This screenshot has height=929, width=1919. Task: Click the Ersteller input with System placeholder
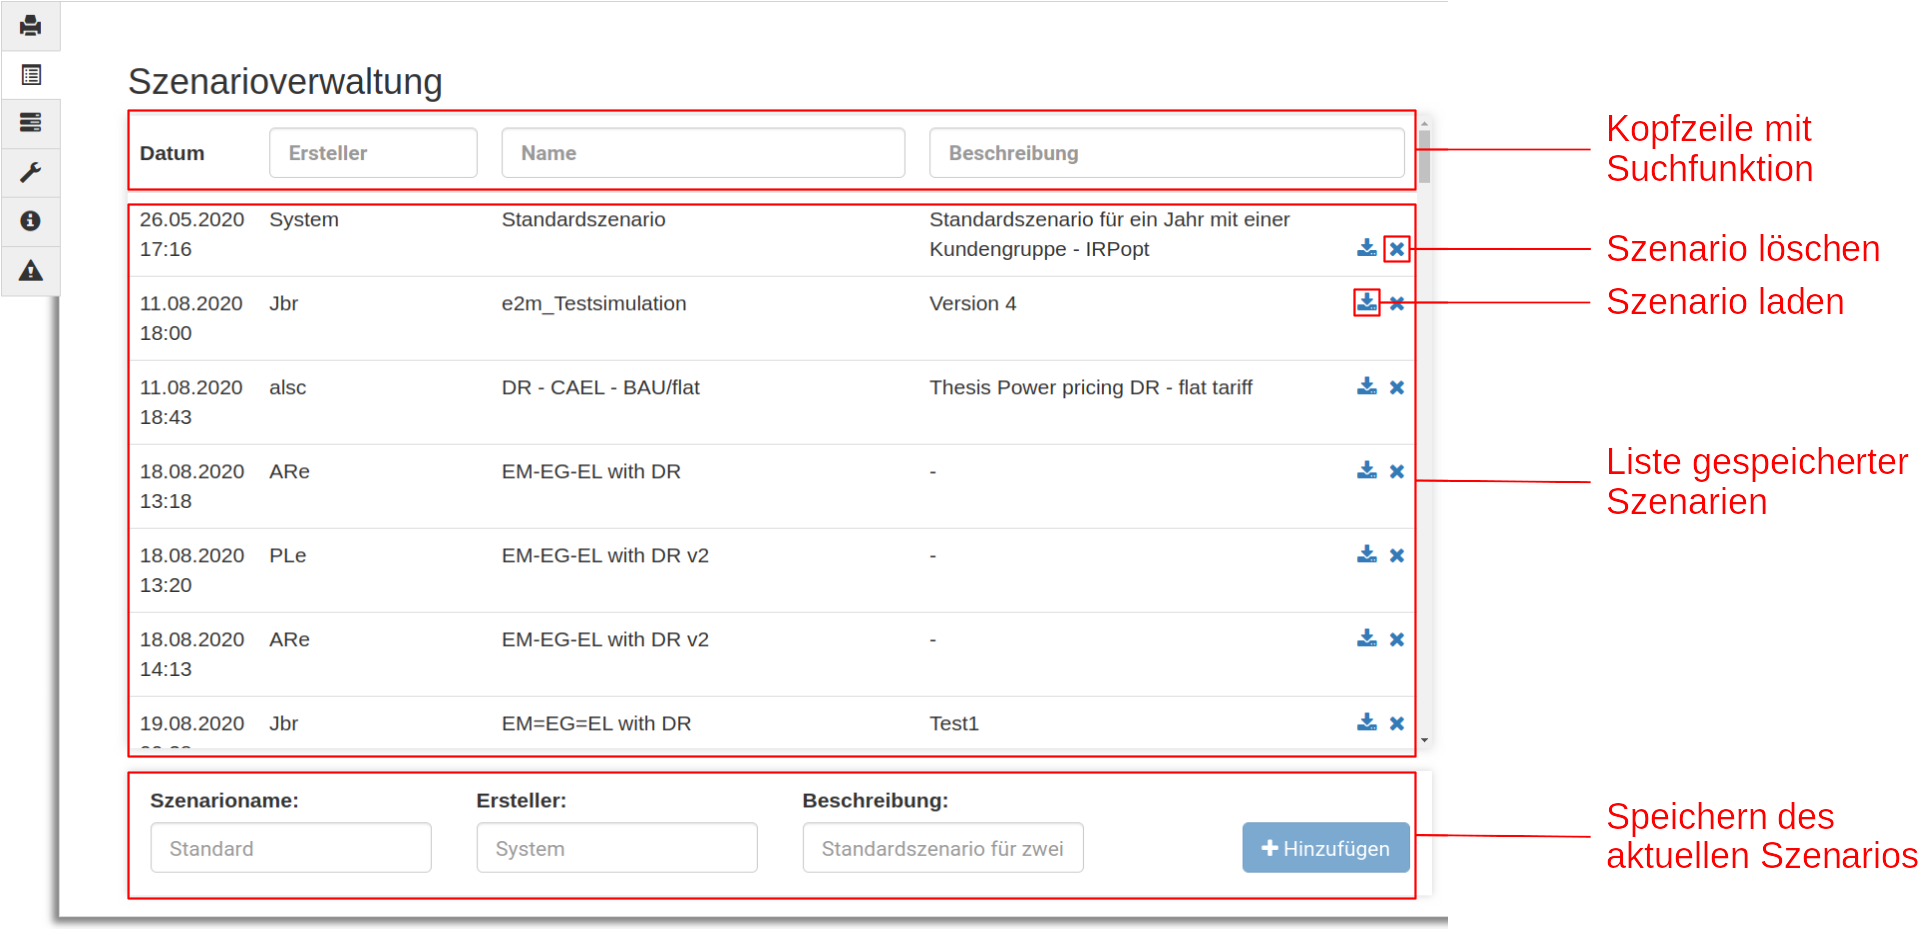coord(617,848)
